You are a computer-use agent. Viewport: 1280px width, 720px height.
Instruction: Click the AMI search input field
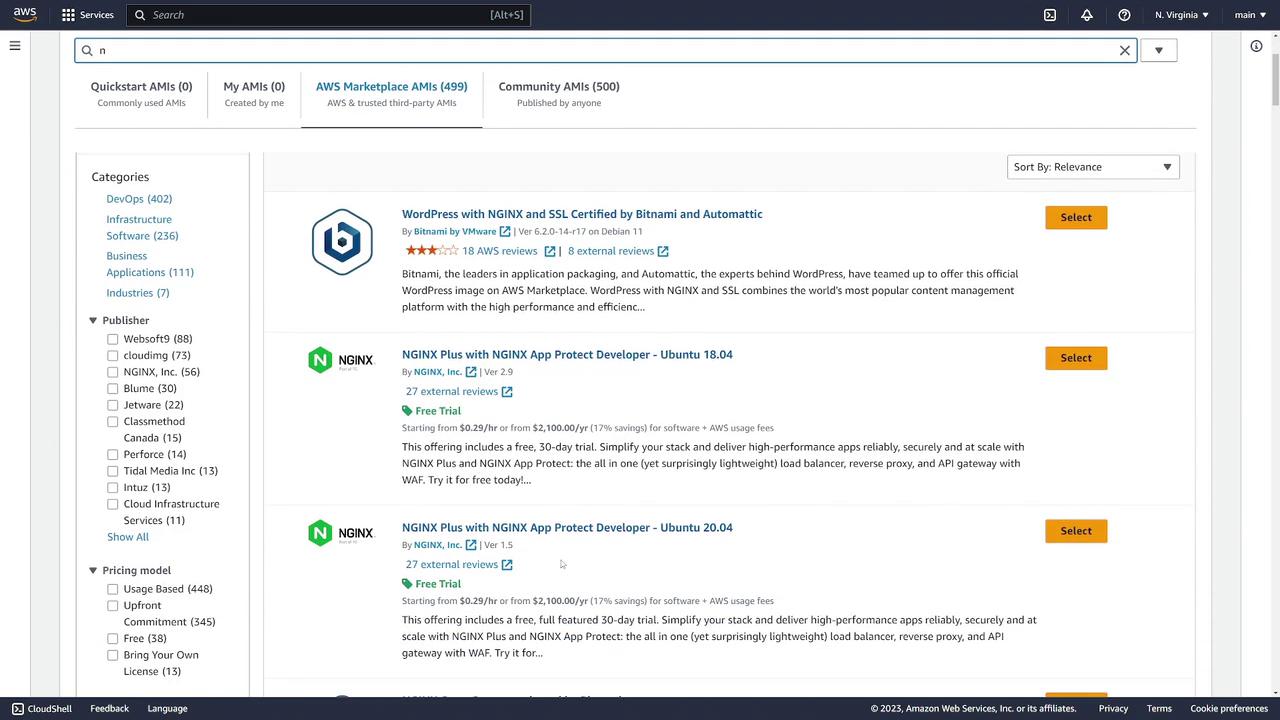tap(605, 50)
